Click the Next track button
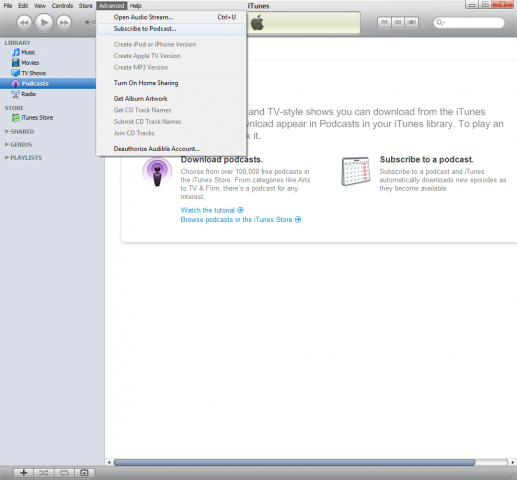The height and width of the screenshot is (480, 517). 64,23
